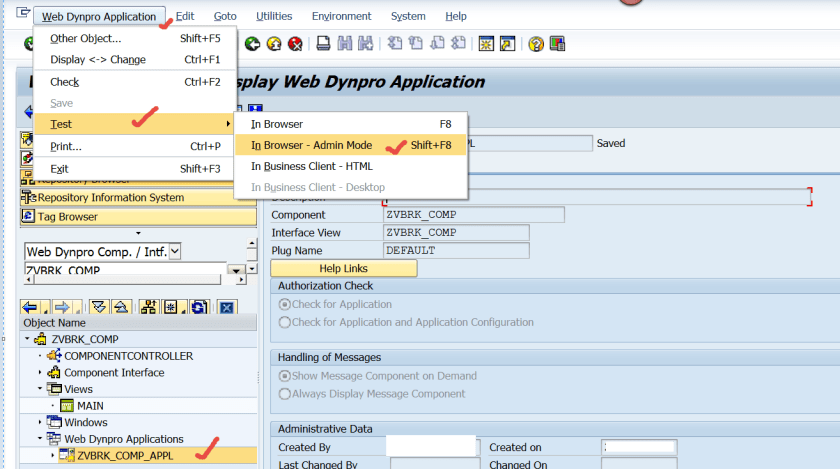Click the Refresh object list icon
This screenshot has height=469, width=840.
pyautogui.click(x=198, y=308)
